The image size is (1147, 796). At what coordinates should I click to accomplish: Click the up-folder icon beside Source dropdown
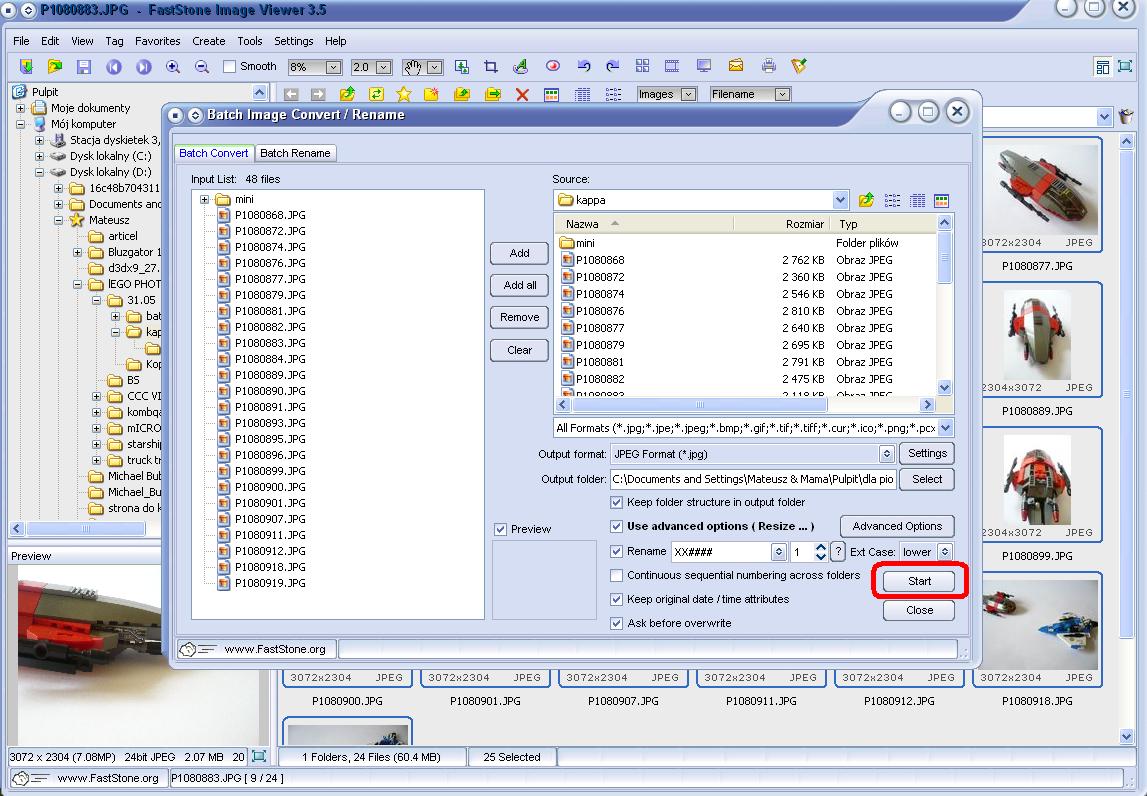click(866, 200)
